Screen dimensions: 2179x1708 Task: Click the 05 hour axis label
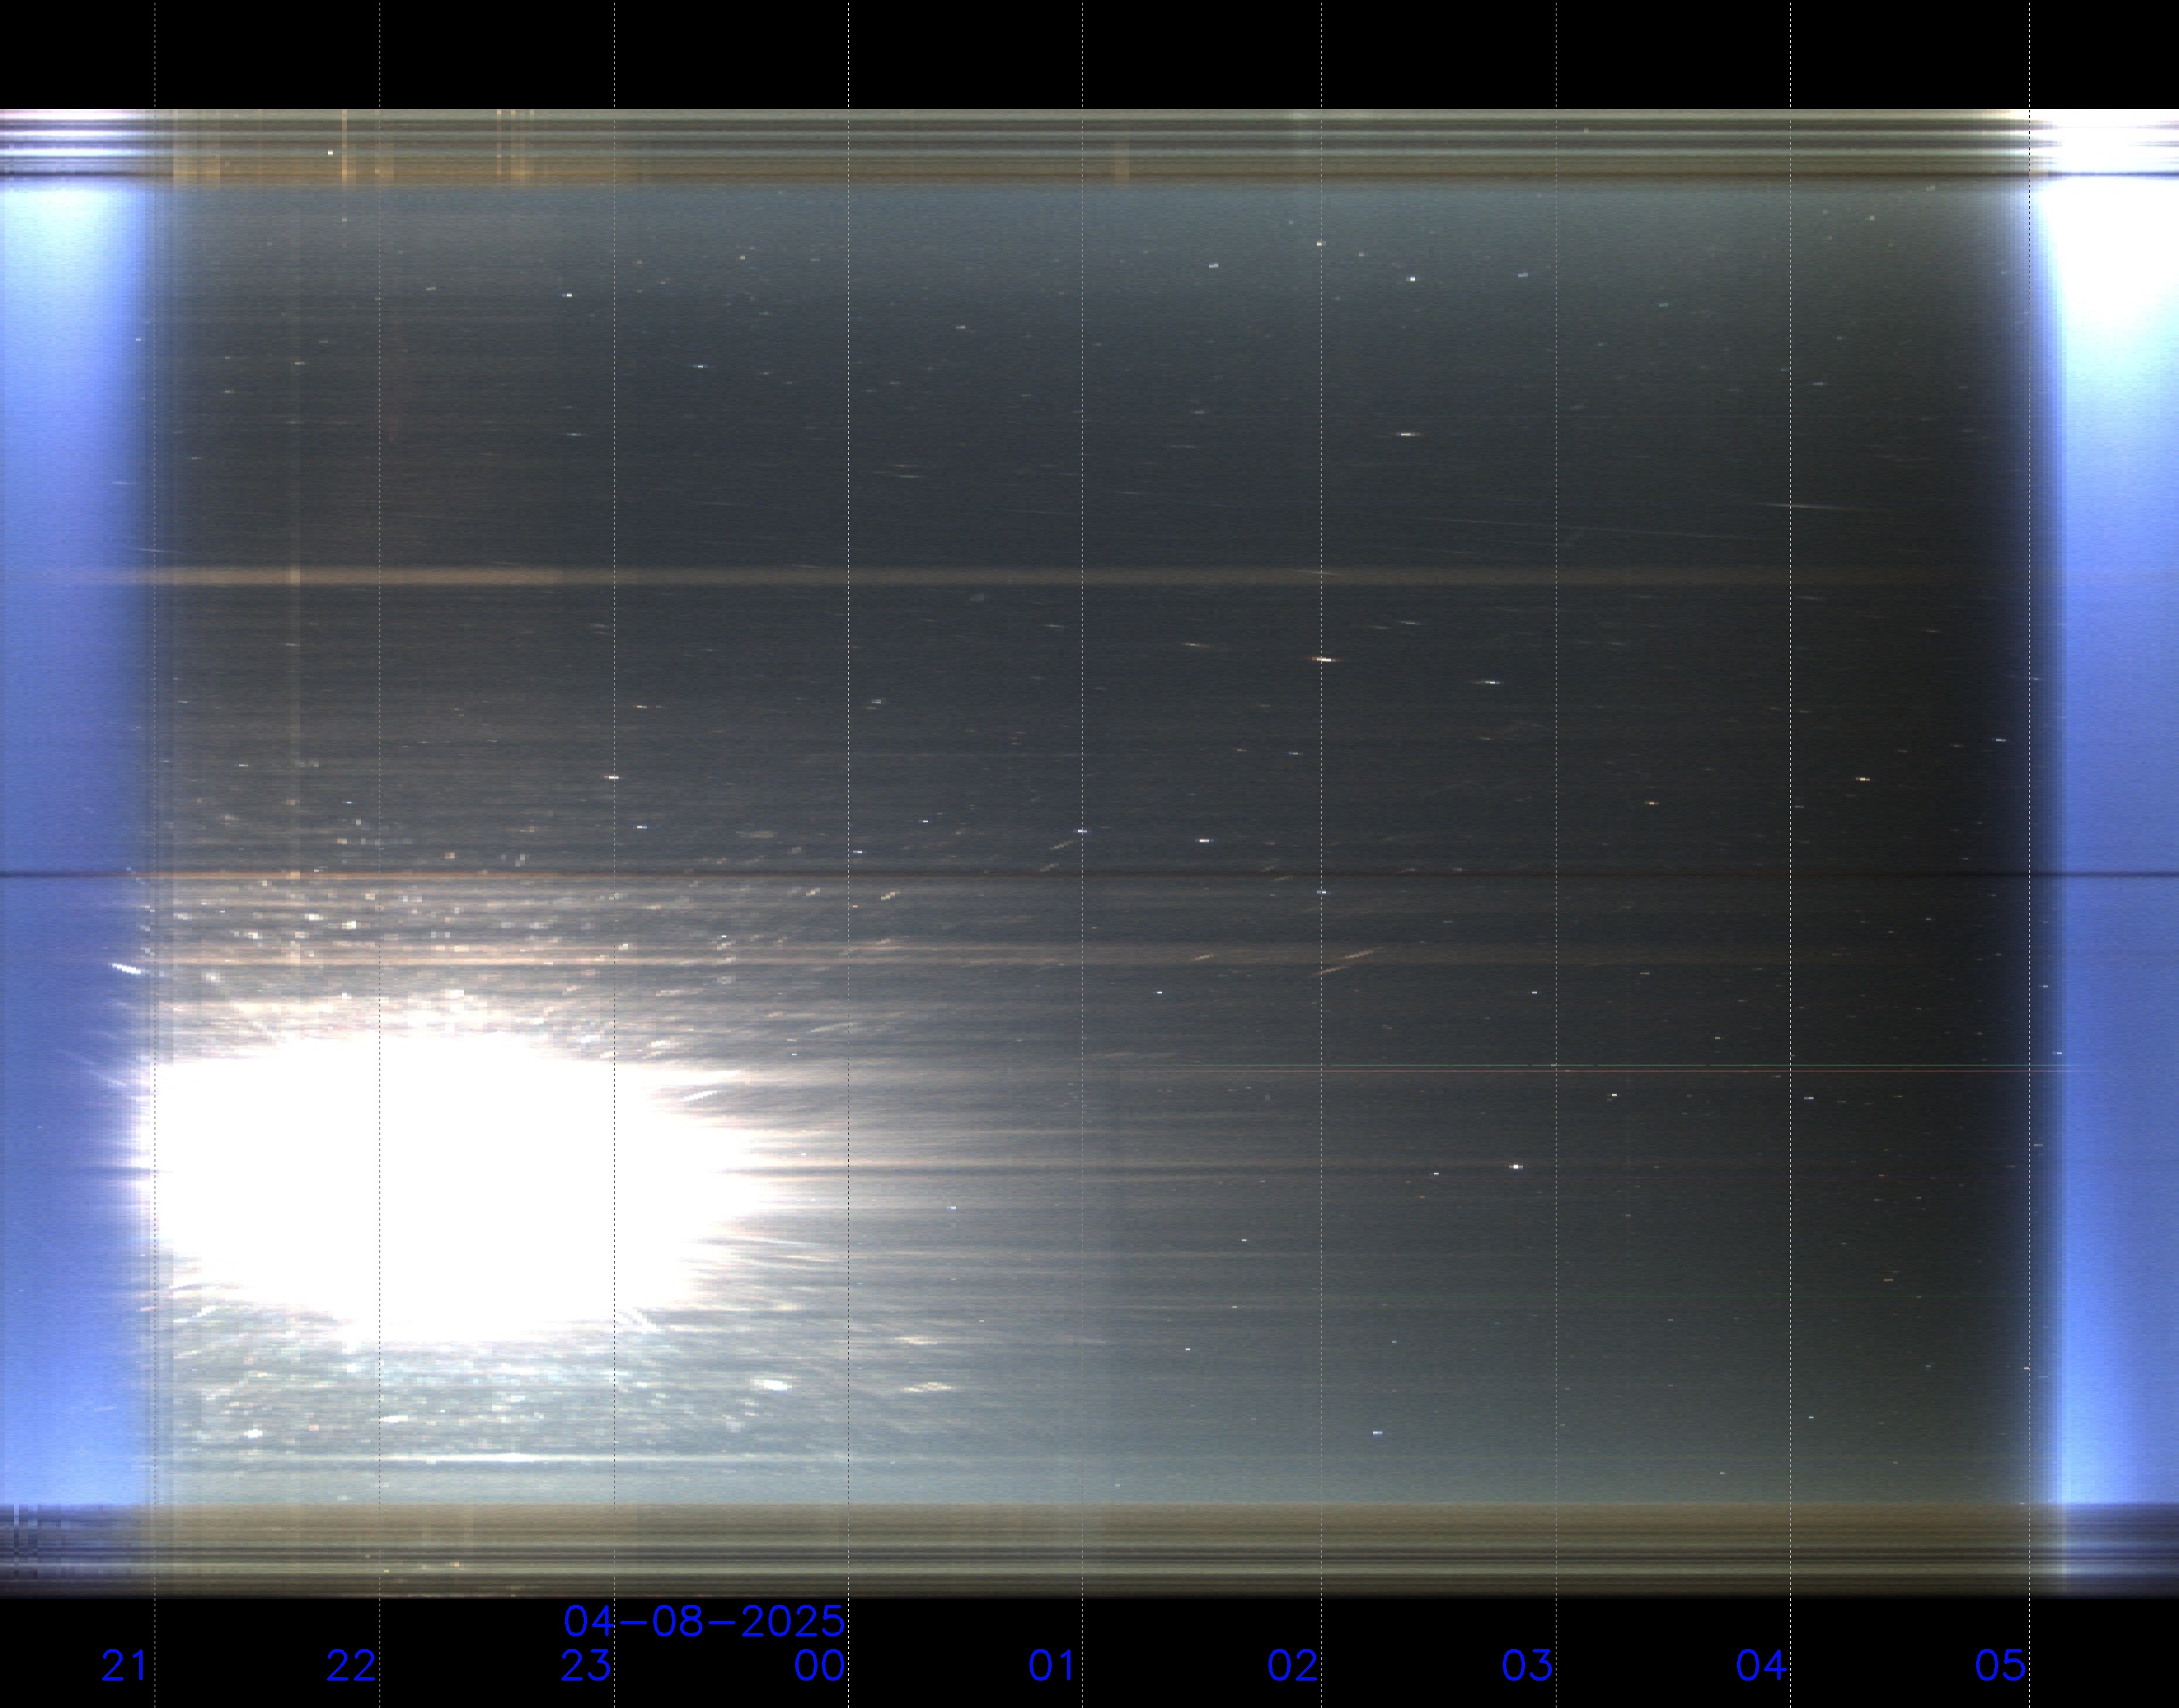[x=2000, y=1666]
